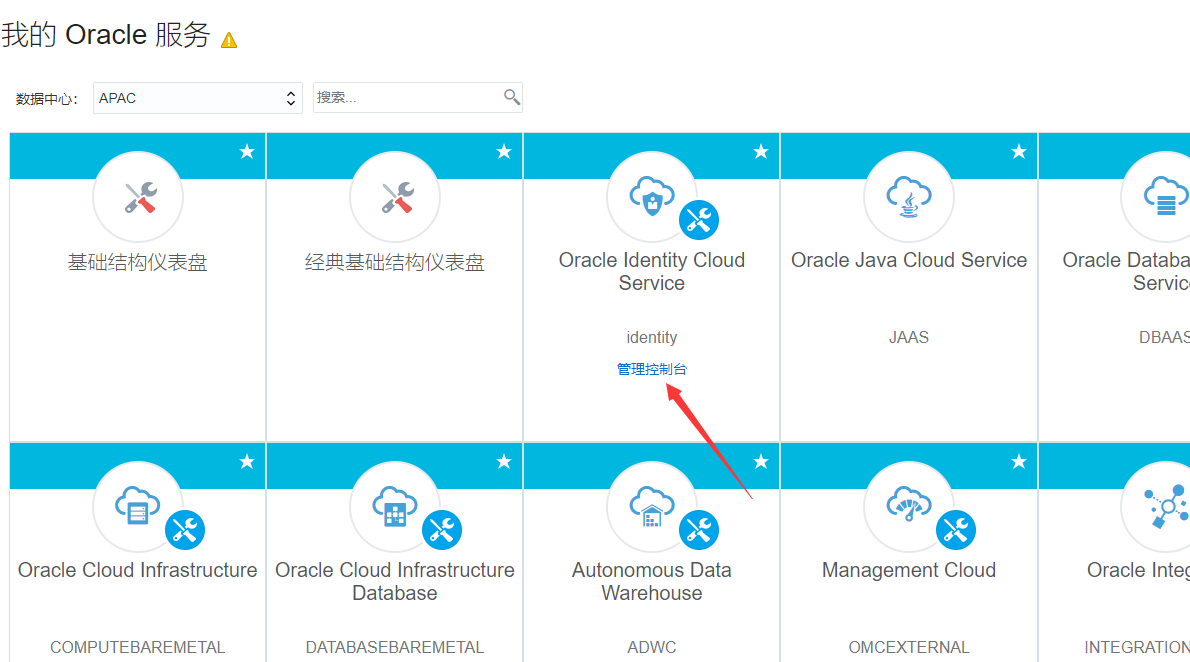Open the Autonomous Data Warehouse title
The height and width of the screenshot is (662, 1190).
pos(652,581)
